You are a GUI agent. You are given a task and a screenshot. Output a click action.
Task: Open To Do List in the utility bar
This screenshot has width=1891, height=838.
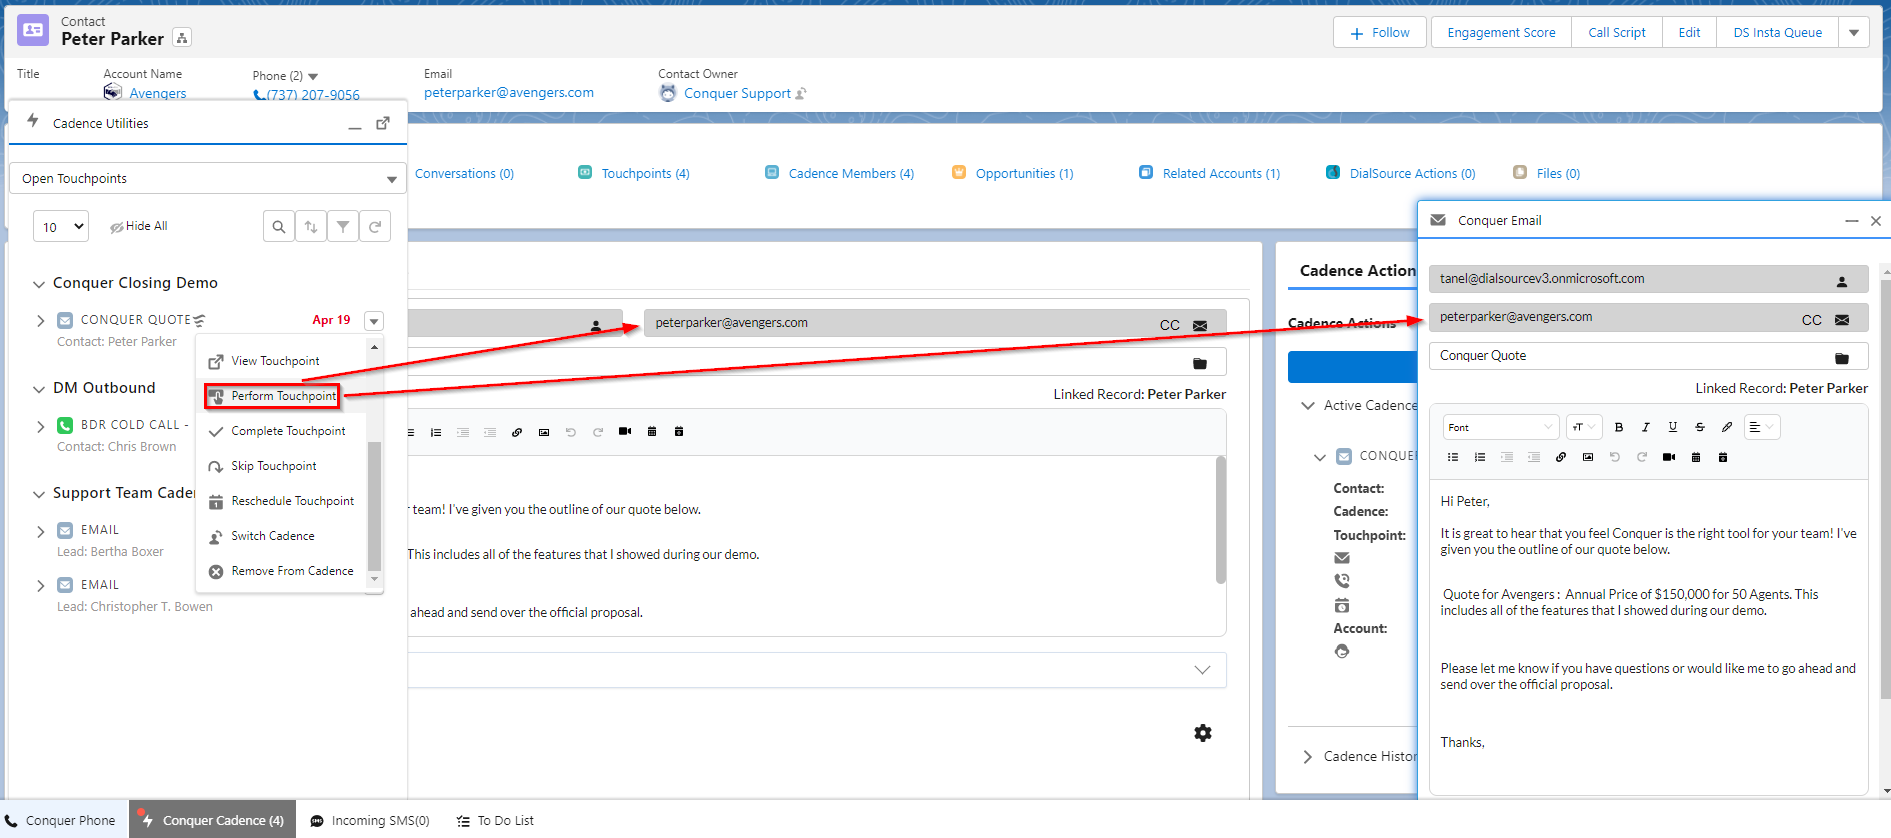(x=495, y=821)
